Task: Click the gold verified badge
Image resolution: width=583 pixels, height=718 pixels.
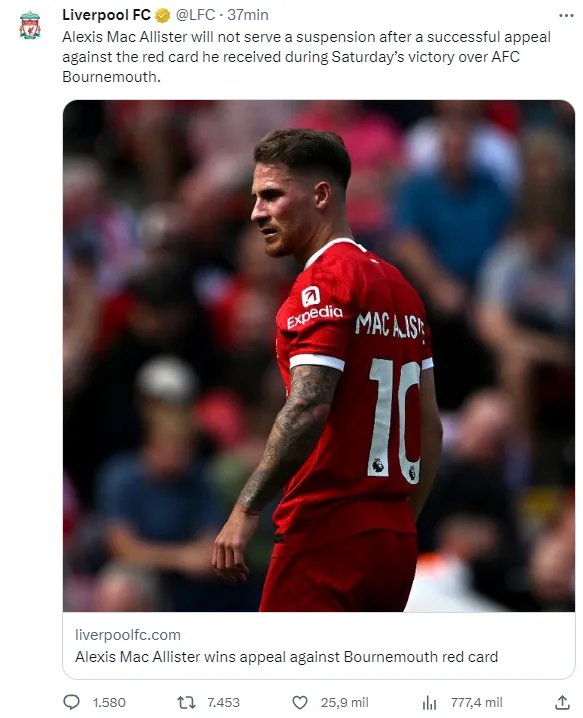Action: click(162, 16)
